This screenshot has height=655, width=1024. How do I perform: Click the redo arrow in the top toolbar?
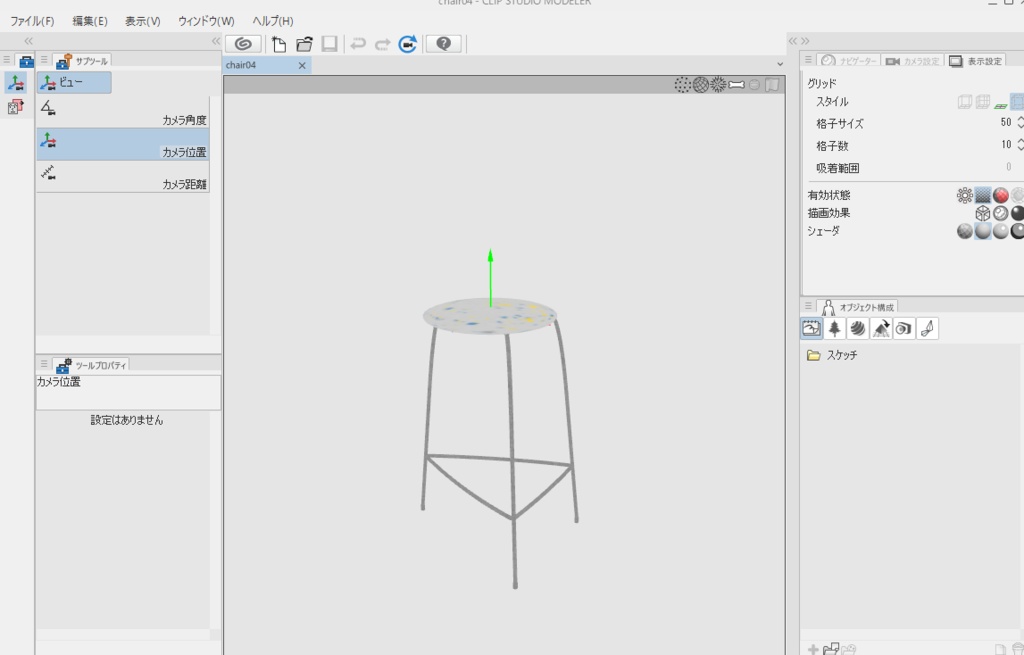[384, 43]
